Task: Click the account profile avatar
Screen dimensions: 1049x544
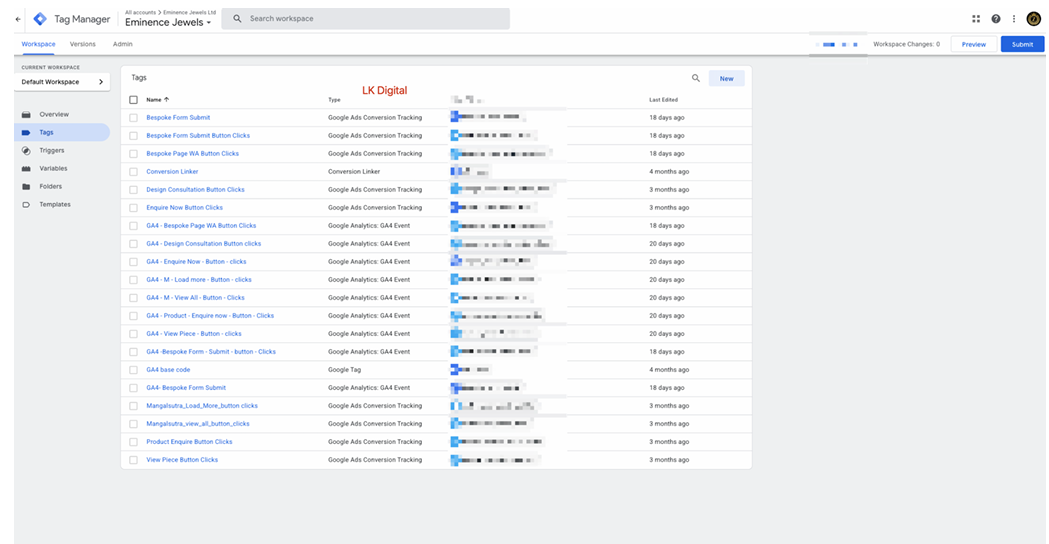Action: coord(1034,19)
